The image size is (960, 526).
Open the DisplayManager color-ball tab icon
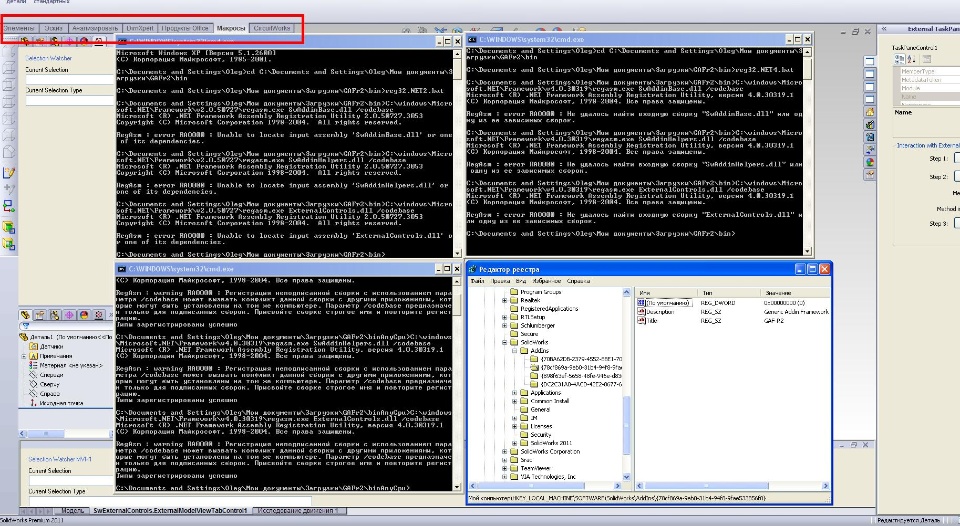[84, 315]
